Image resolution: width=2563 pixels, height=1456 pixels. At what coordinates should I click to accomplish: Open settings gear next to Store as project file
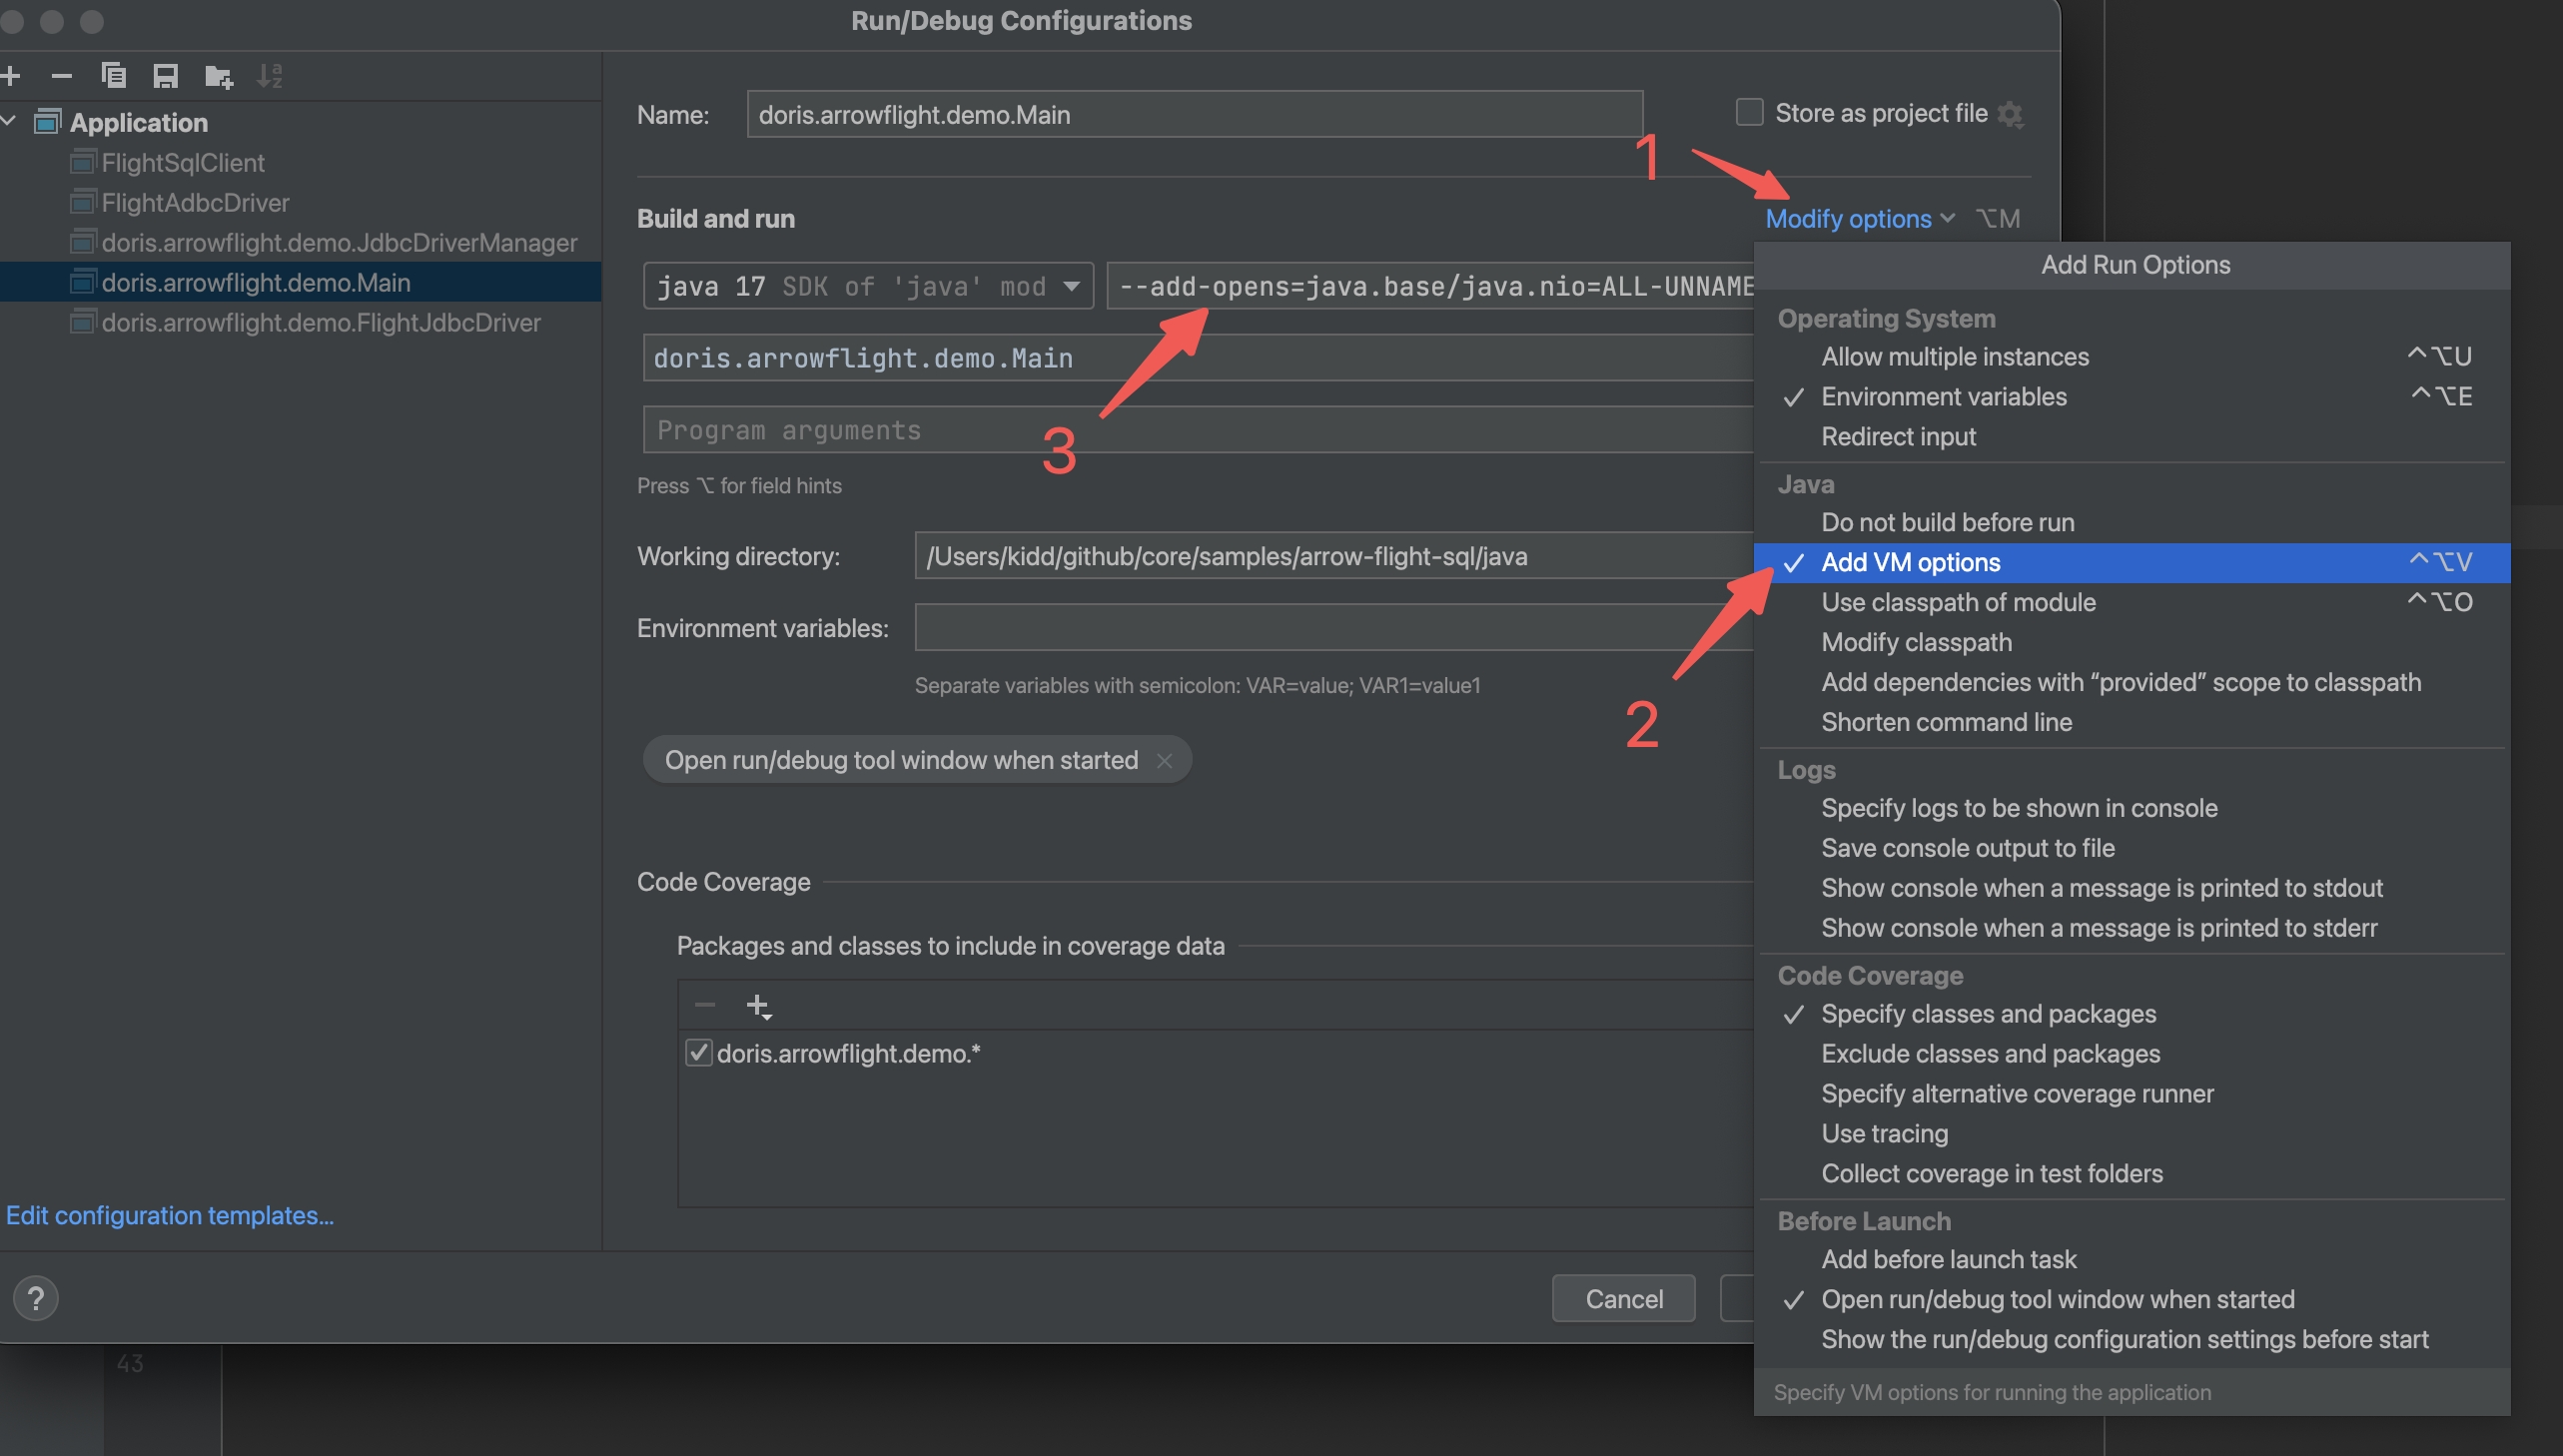click(x=2012, y=114)
